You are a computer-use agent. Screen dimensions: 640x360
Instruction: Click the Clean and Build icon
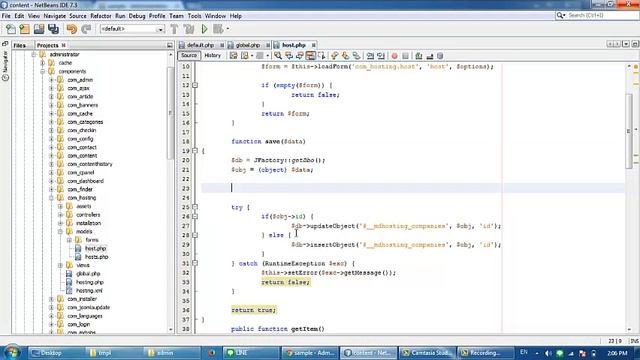189,29
